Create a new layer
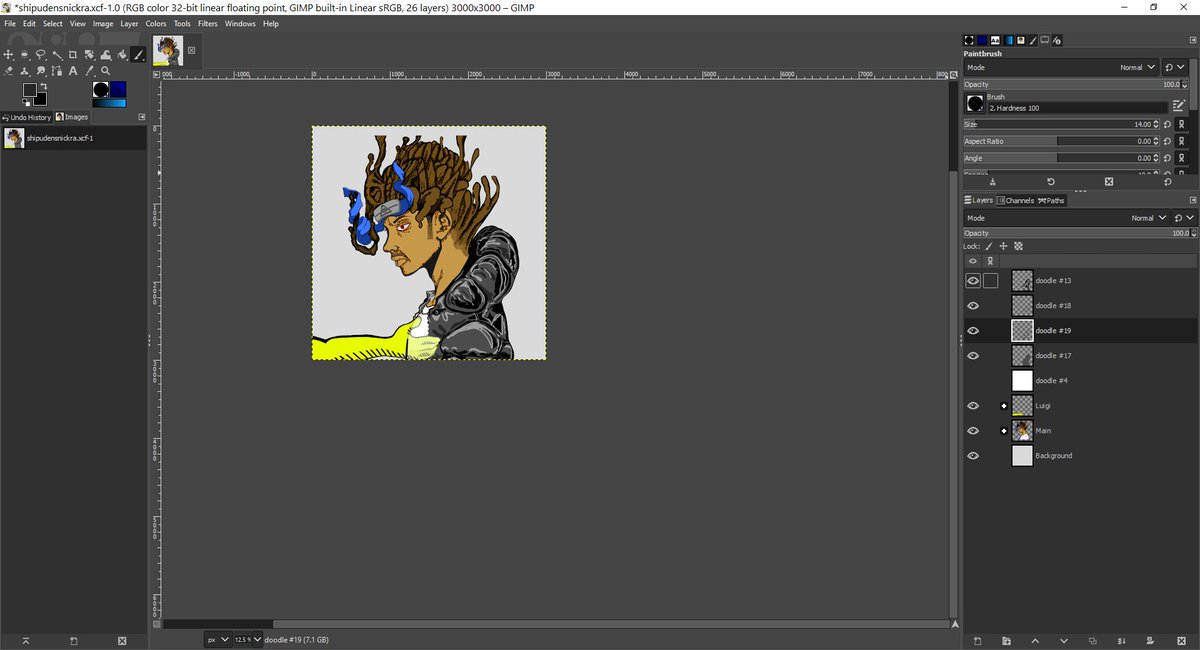The image size is (1200, 650). point(977,640)
